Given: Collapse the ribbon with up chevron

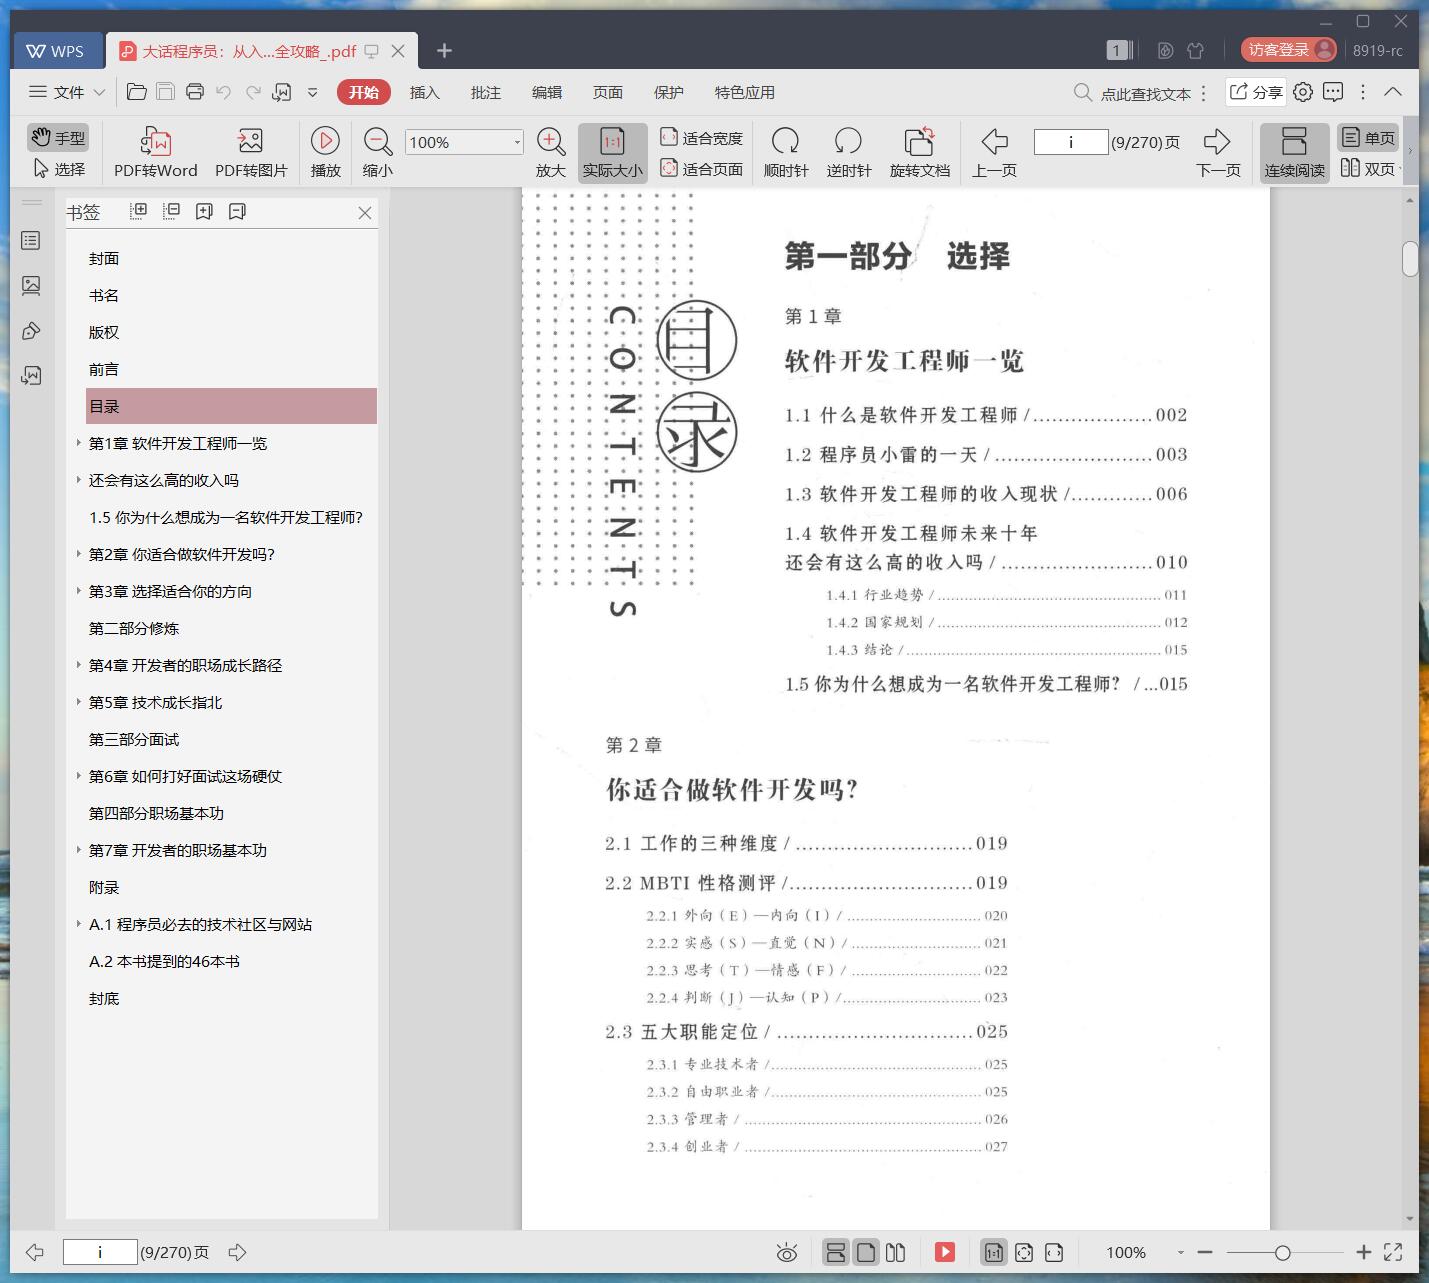Looking at the screenshot, I should coord(1393,92).
